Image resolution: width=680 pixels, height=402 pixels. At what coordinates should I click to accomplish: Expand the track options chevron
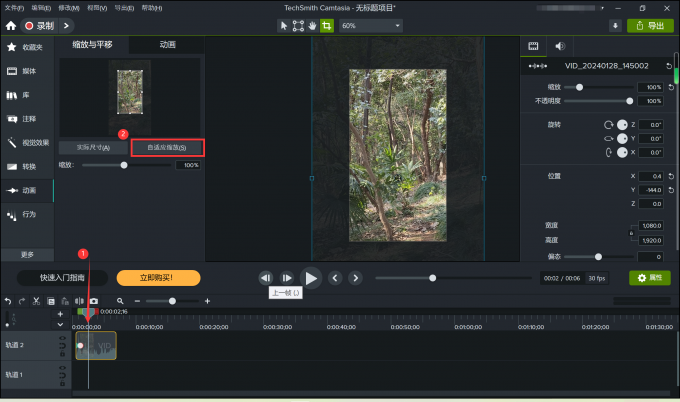[x=60, y=324]
